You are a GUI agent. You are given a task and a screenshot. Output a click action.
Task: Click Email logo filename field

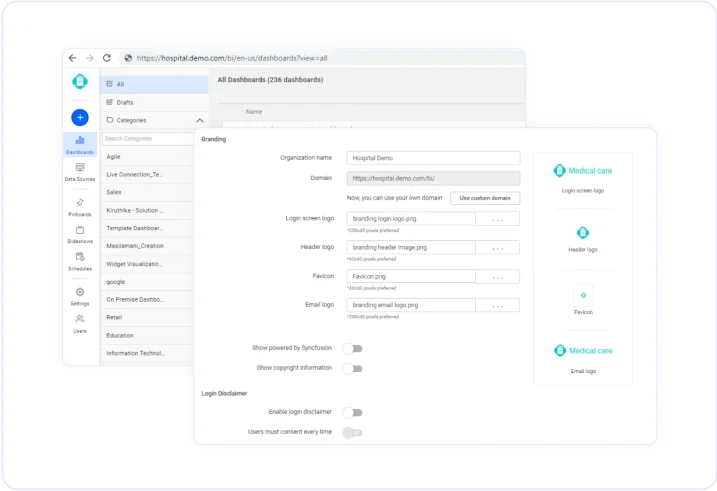tap(411, 305)
